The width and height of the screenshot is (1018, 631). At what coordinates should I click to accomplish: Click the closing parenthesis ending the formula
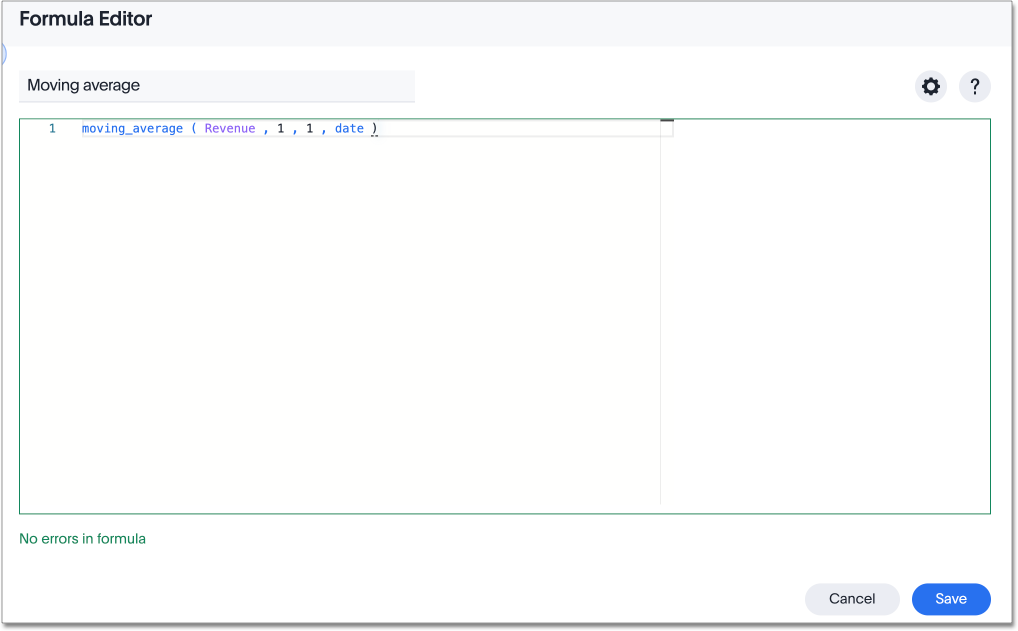point(372,128)
